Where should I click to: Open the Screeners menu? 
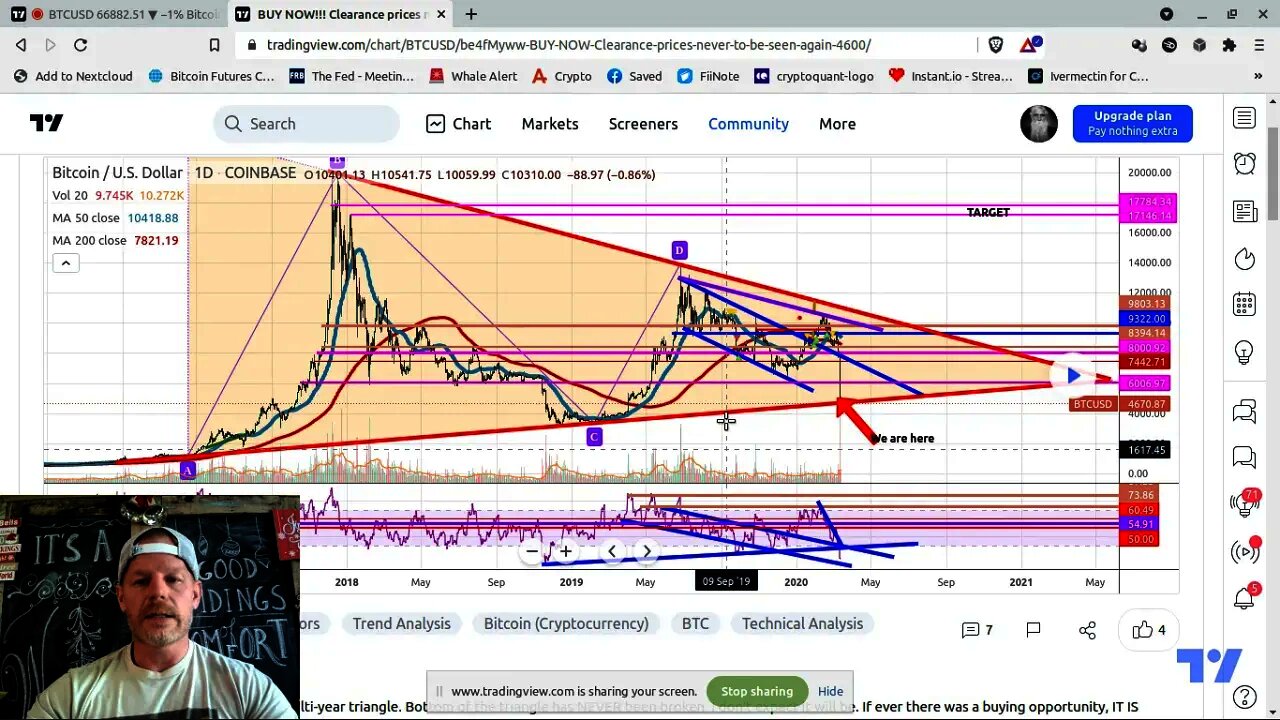point(643,124)
